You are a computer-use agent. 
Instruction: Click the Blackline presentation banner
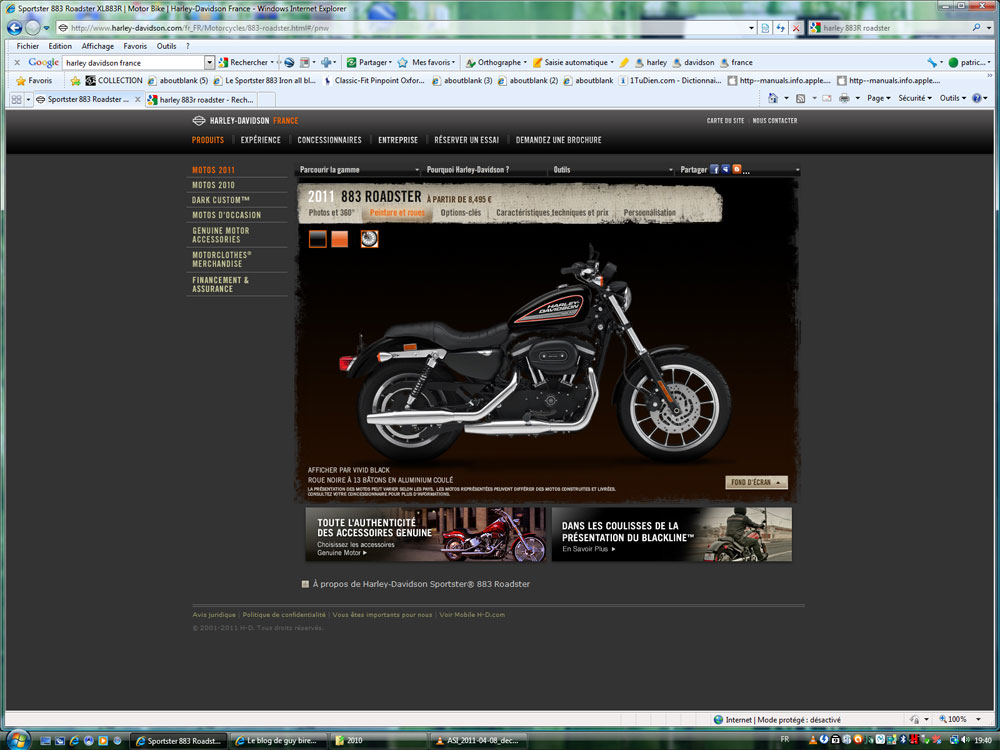pyautogui.click(x=672, y=534)
